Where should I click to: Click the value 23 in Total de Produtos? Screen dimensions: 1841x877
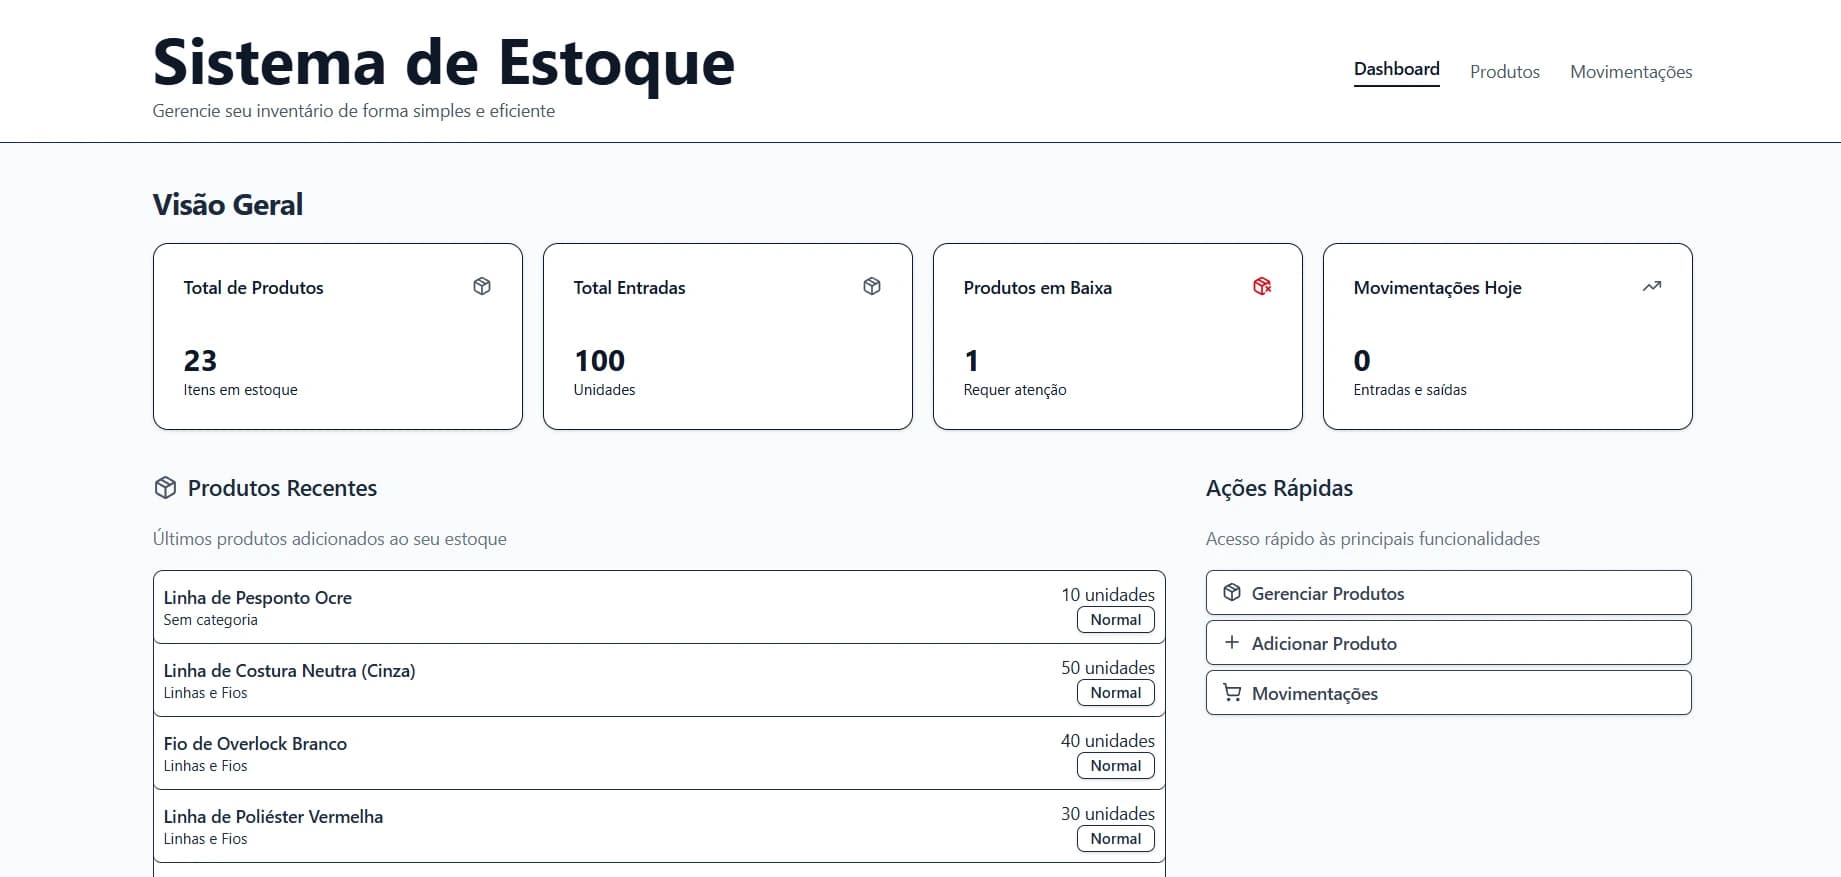200,360
